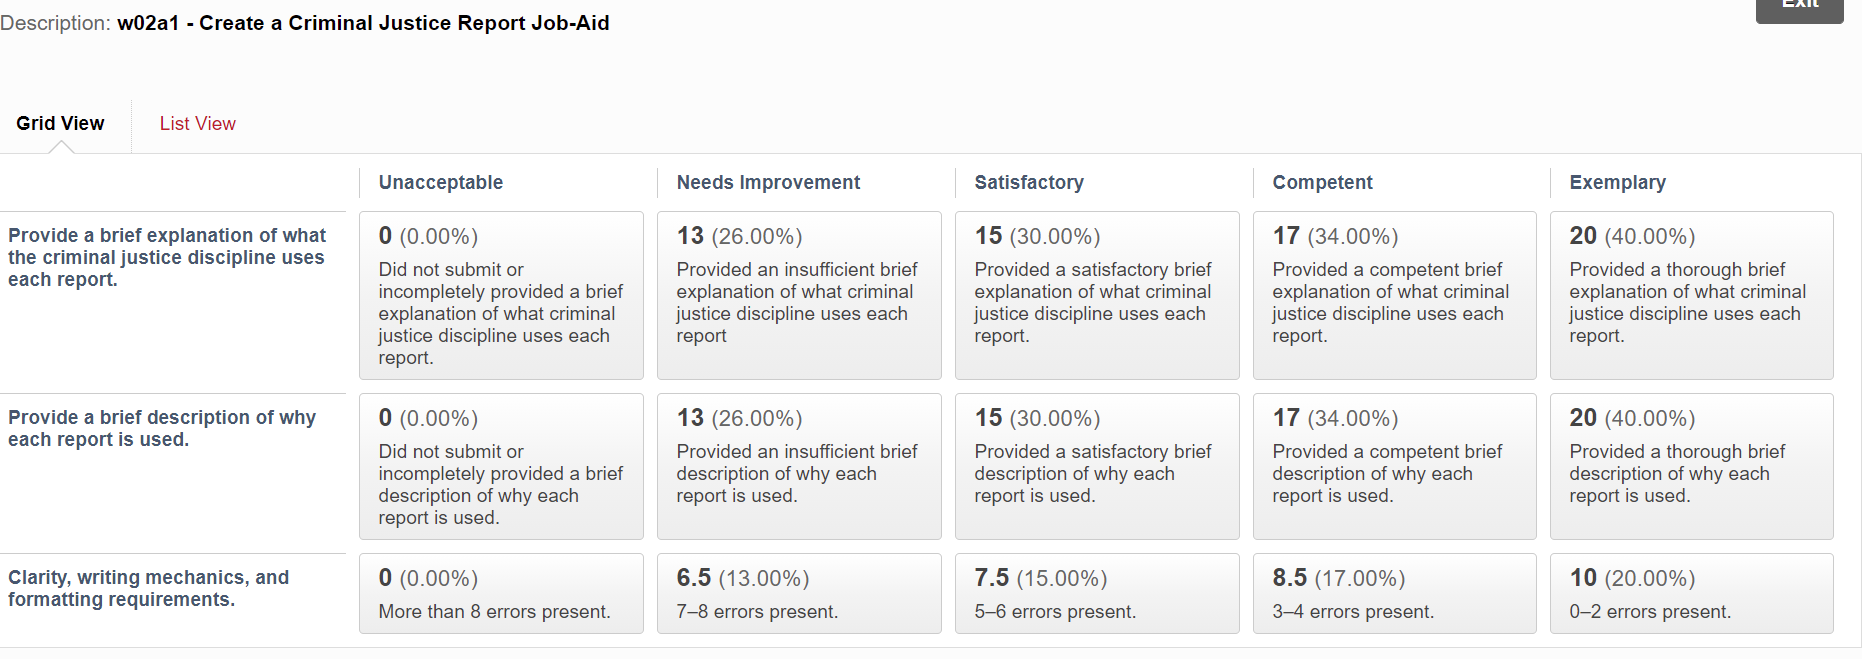Select Unacceptable 0 cell for why report used
Image resolution: width=1875 pixels, height=659 pixels.
(501, 466)
